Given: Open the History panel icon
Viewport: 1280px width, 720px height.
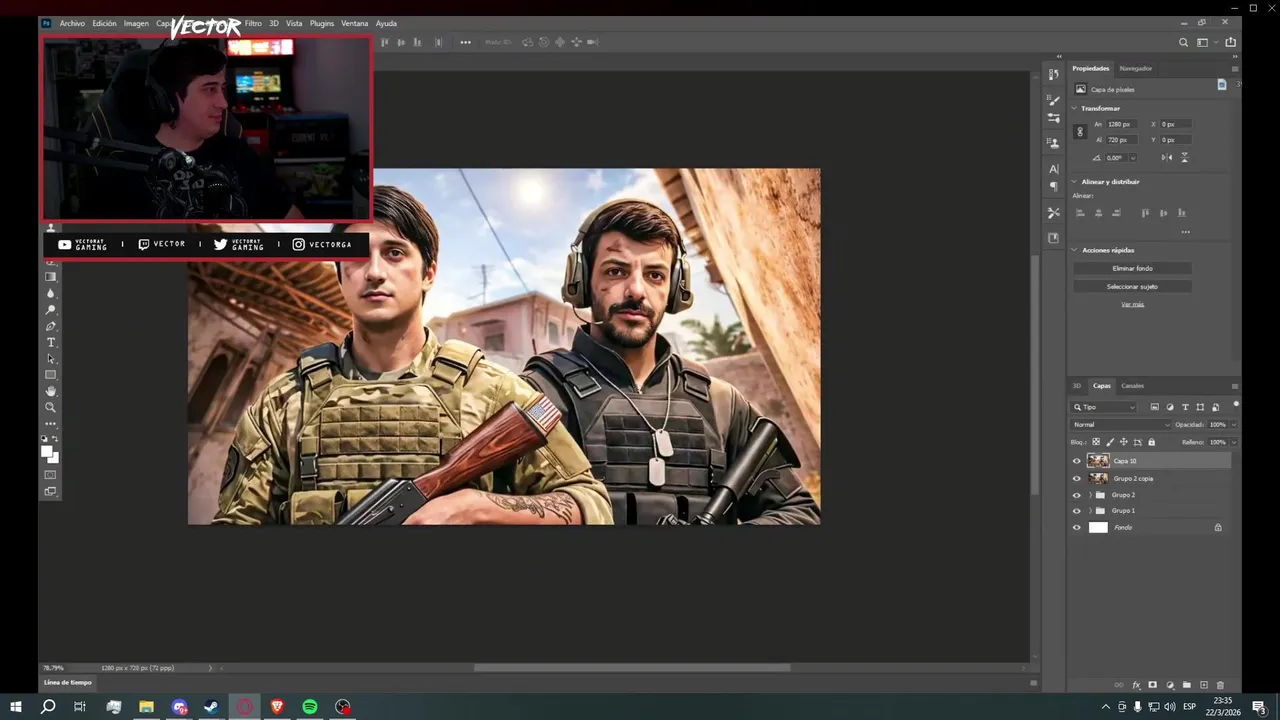Looking at the screenshot, I should point(1053,75).
